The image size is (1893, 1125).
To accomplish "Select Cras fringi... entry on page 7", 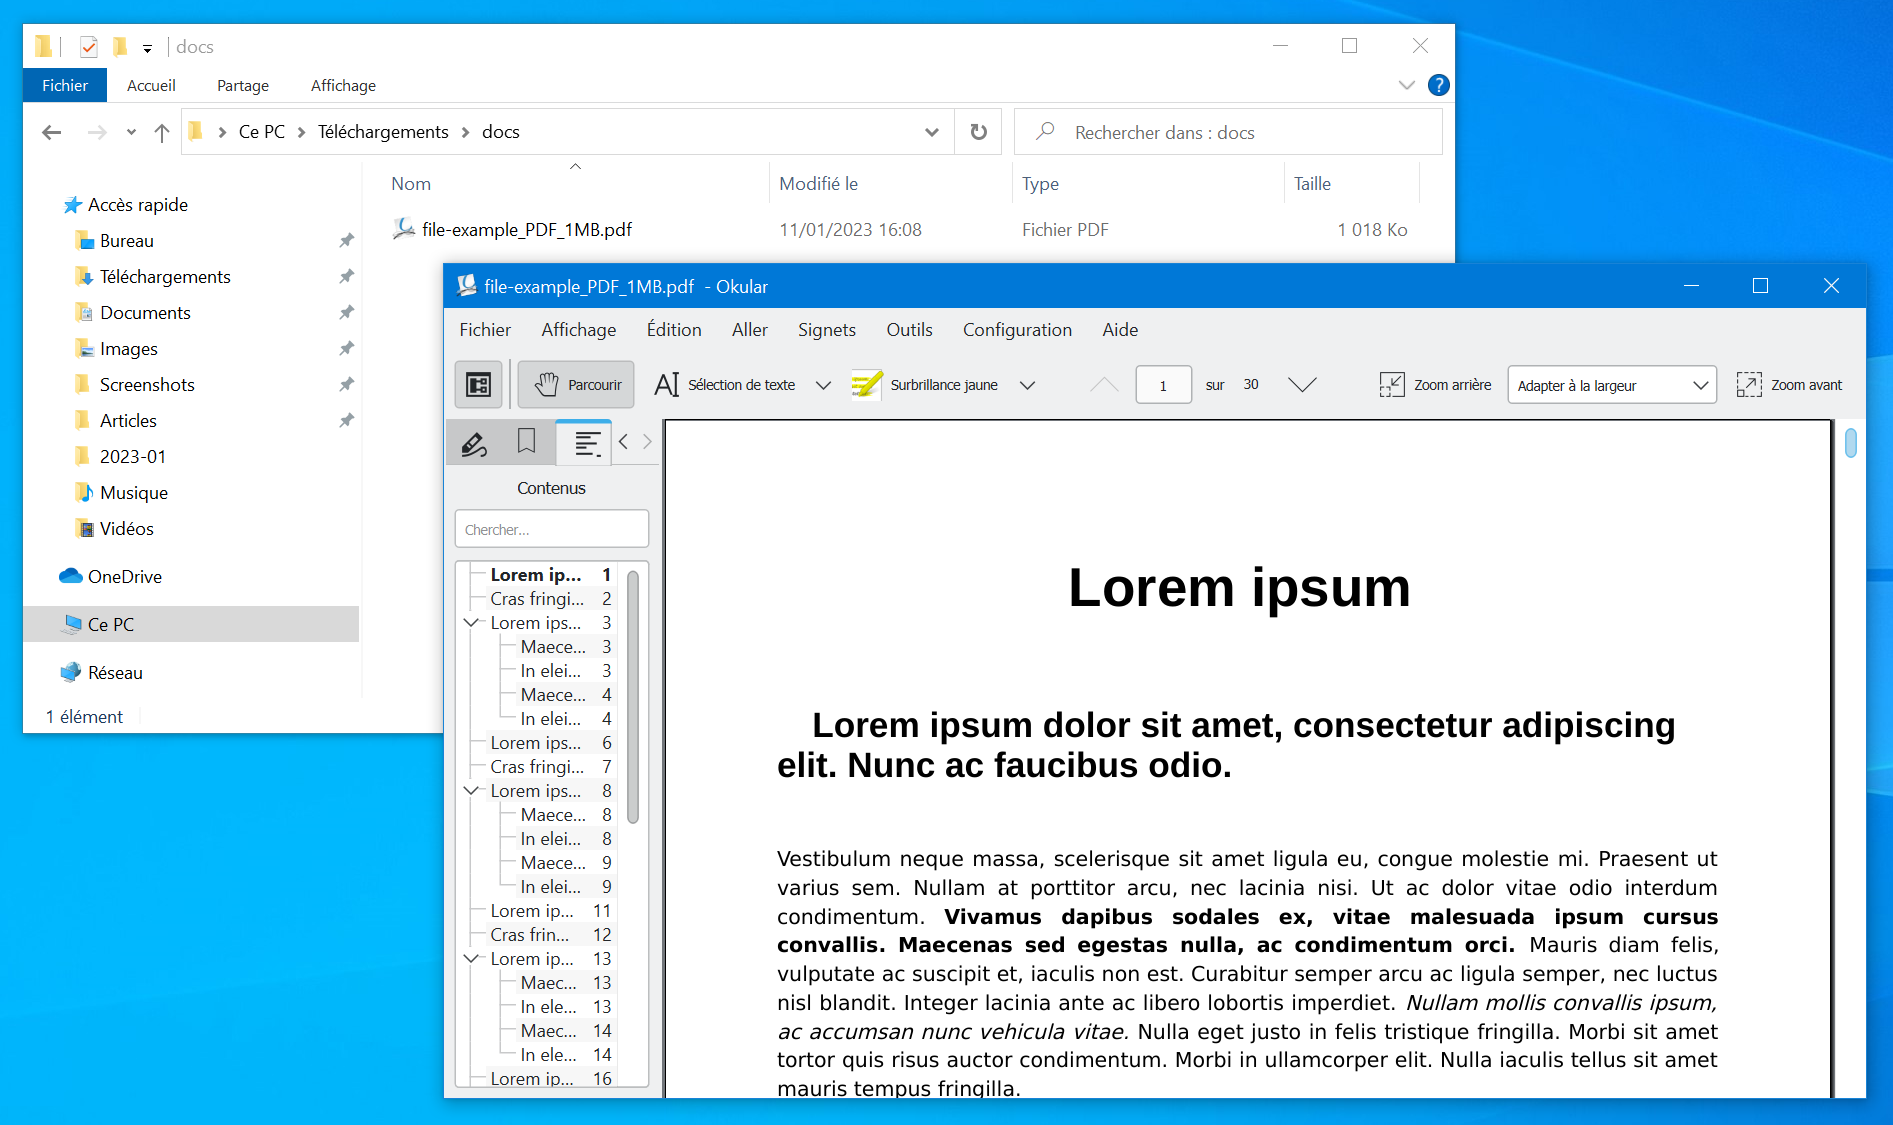I will click(x=549, y=767).
